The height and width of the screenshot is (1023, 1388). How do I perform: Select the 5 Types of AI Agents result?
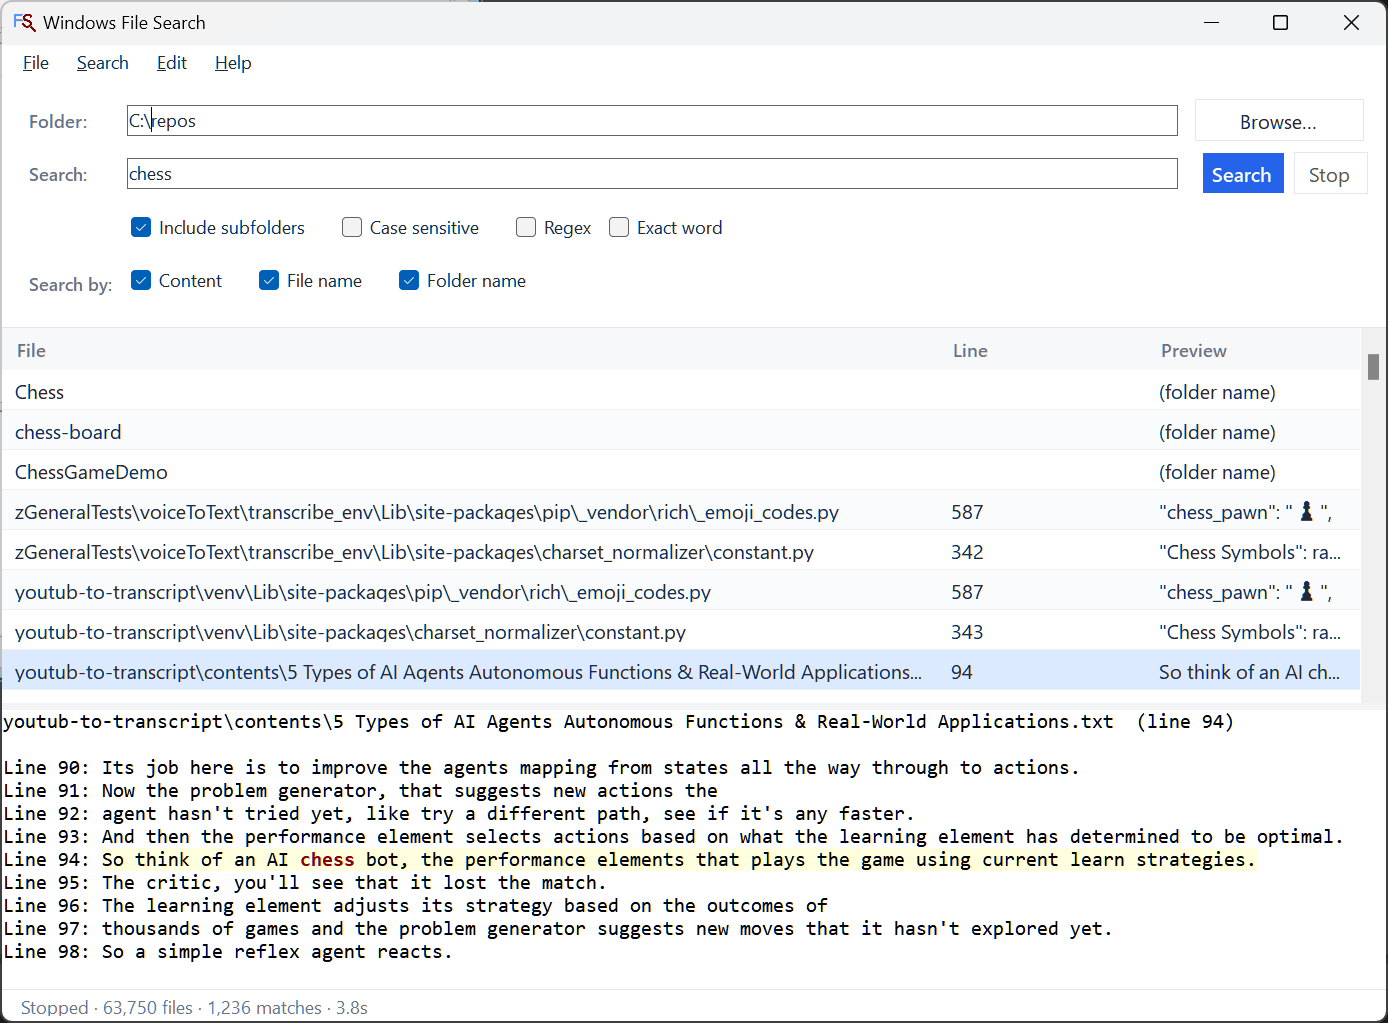[x=681, y=672]
